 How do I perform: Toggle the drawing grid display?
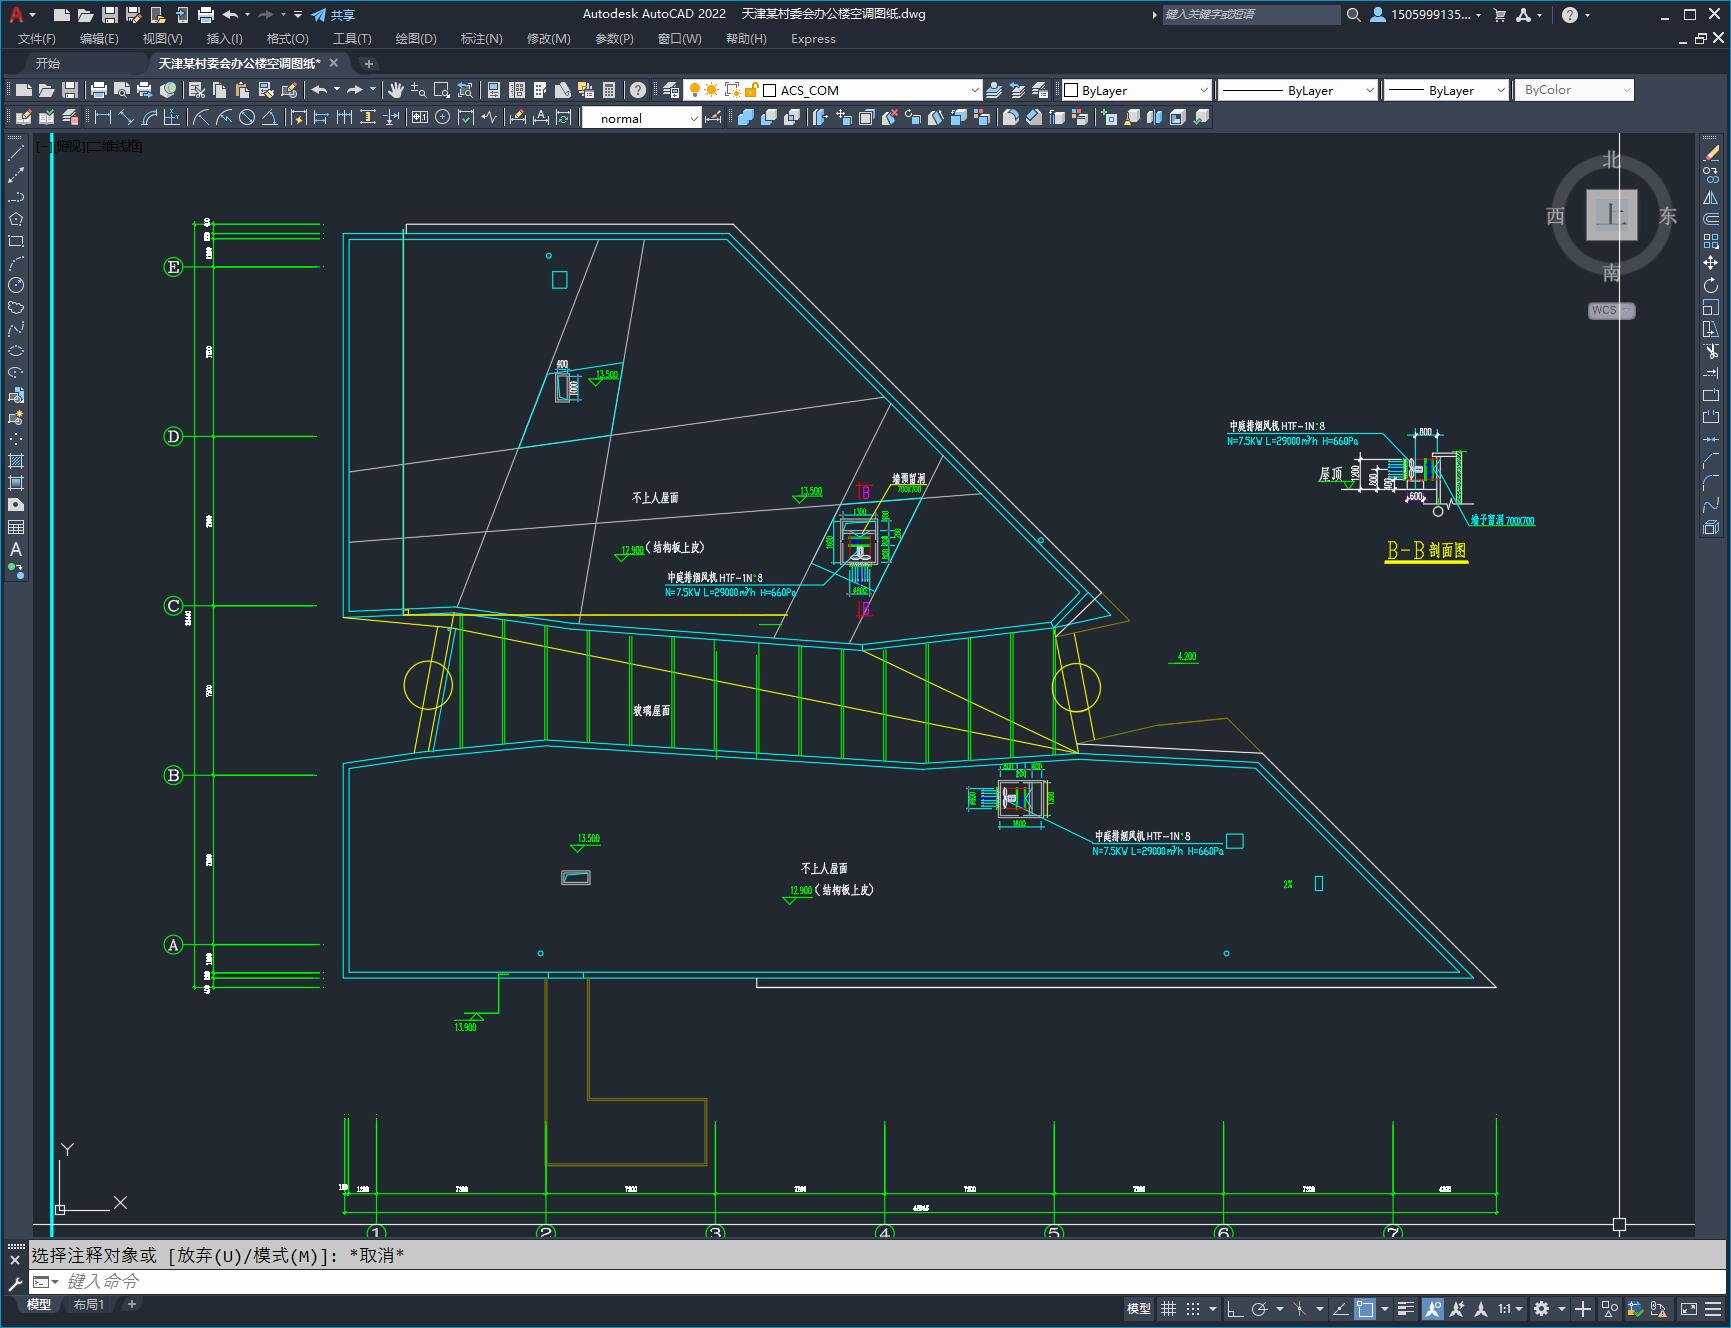click(1168, 1308)
